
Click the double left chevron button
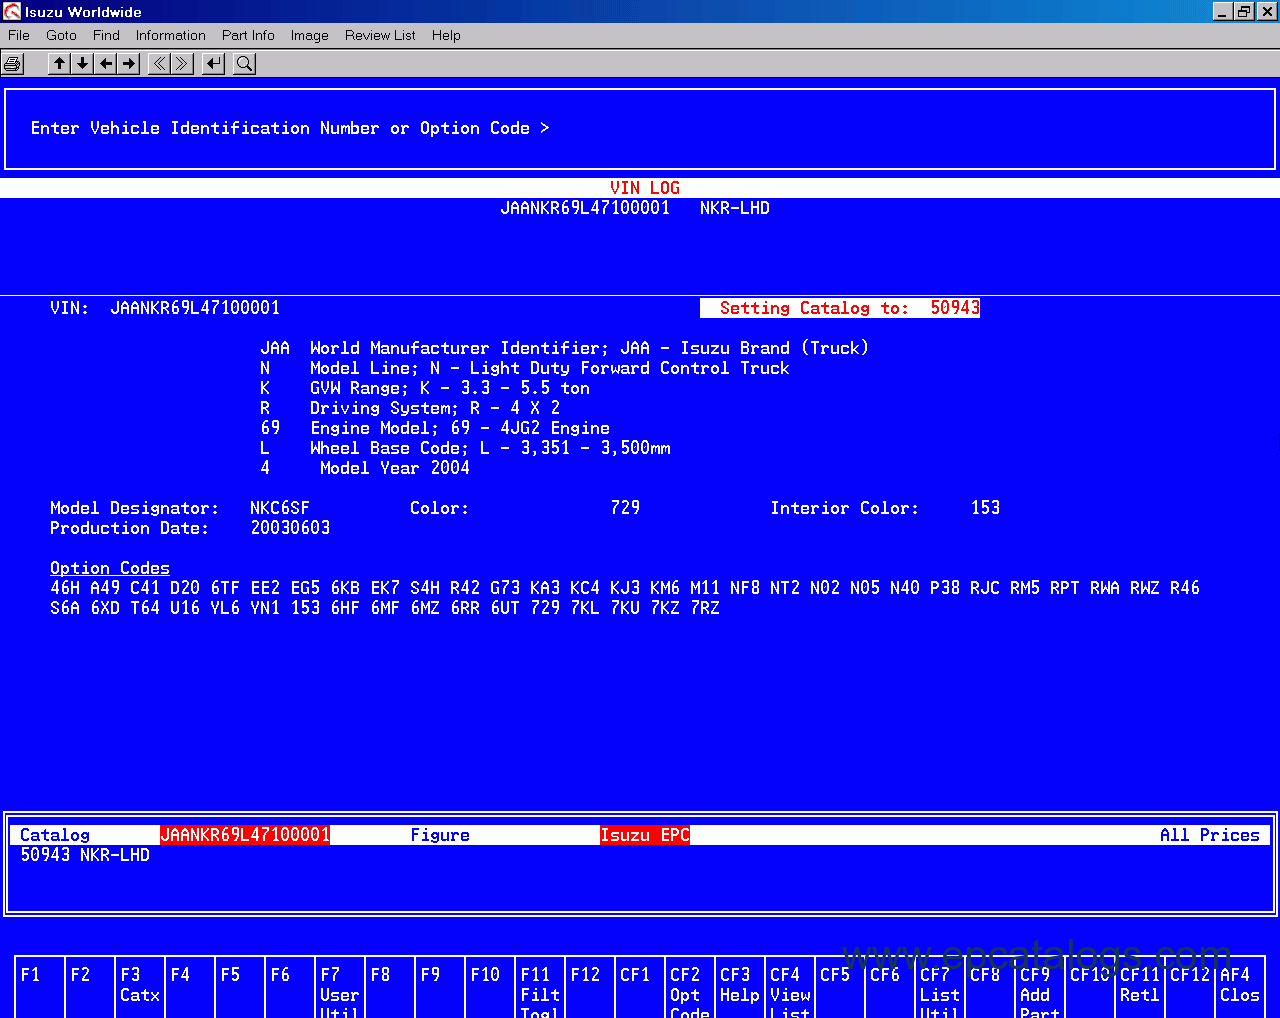159,64
